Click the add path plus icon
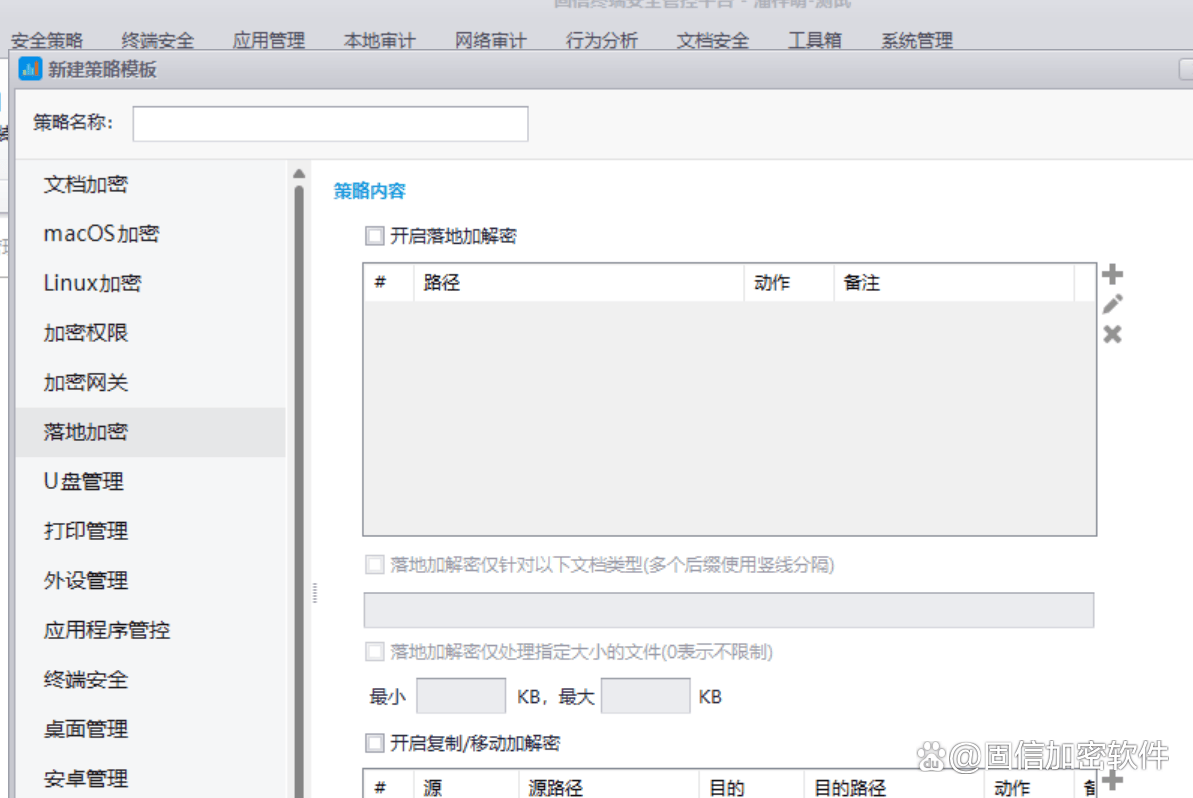Image resolution: width=1193 pixels, height=798 pixels. 1112,274
